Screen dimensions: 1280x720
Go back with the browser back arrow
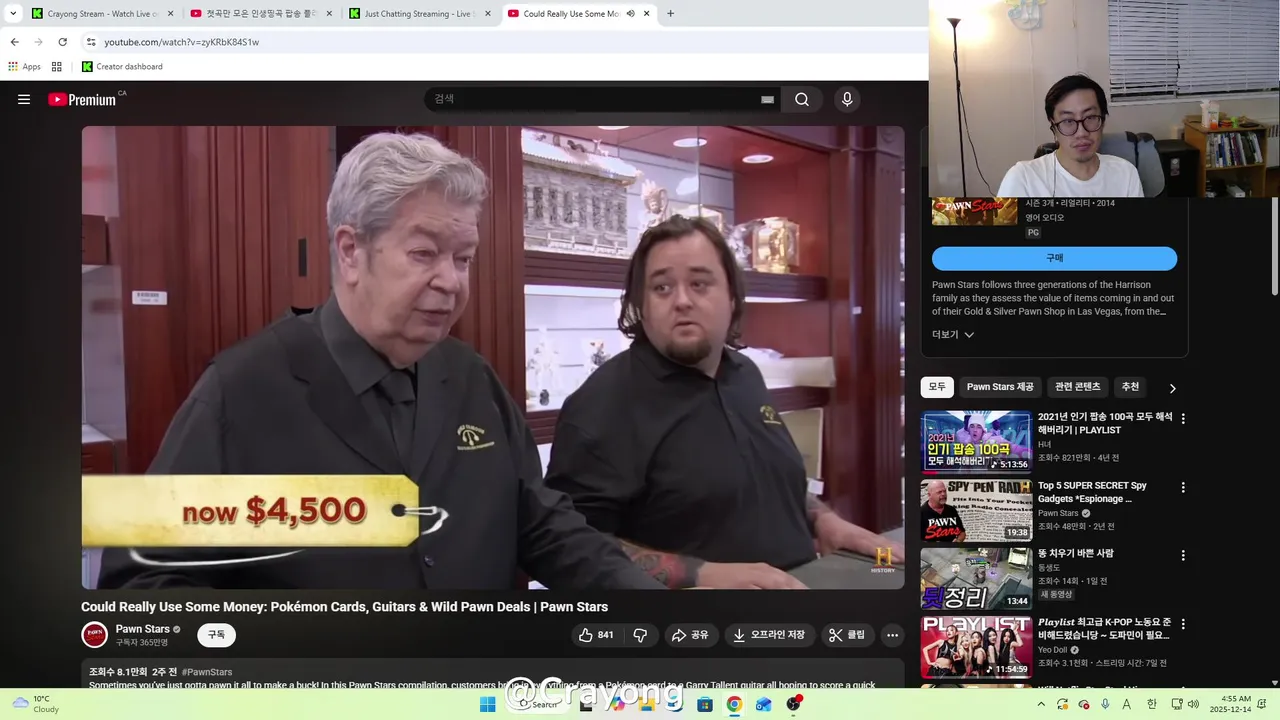tap(14, 42)
